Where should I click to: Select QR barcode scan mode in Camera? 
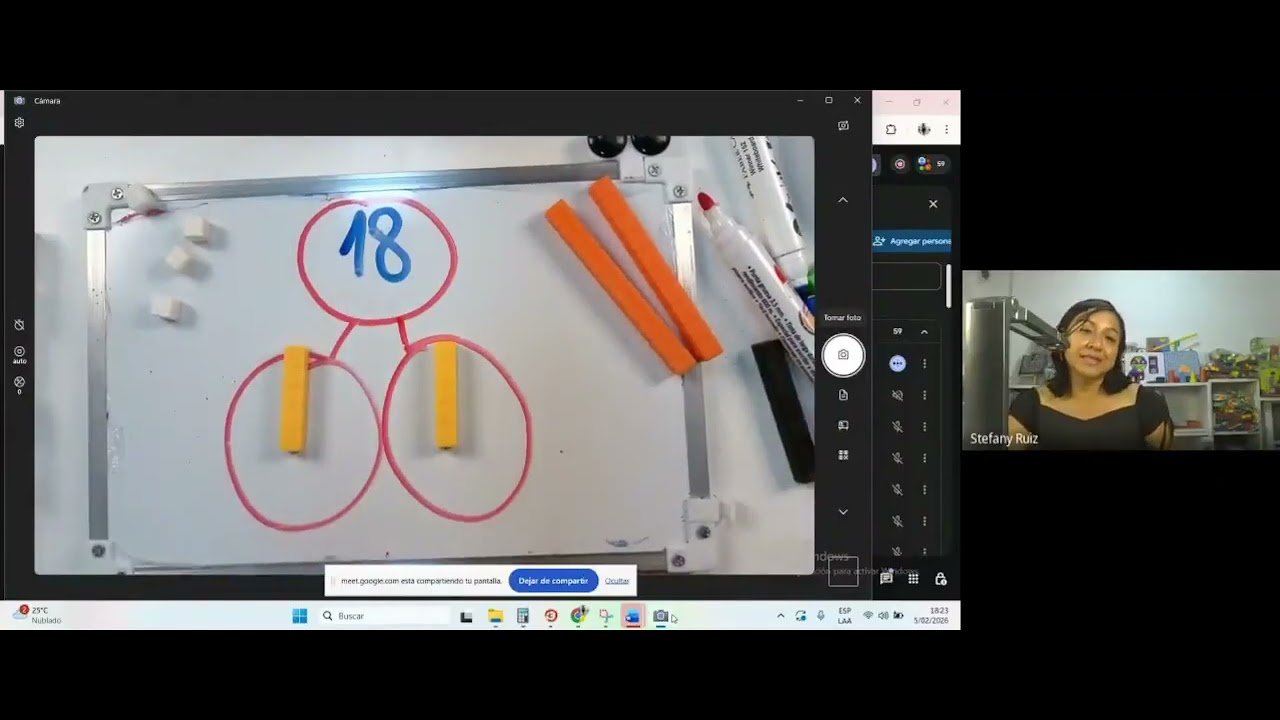[x=843, y=455]
